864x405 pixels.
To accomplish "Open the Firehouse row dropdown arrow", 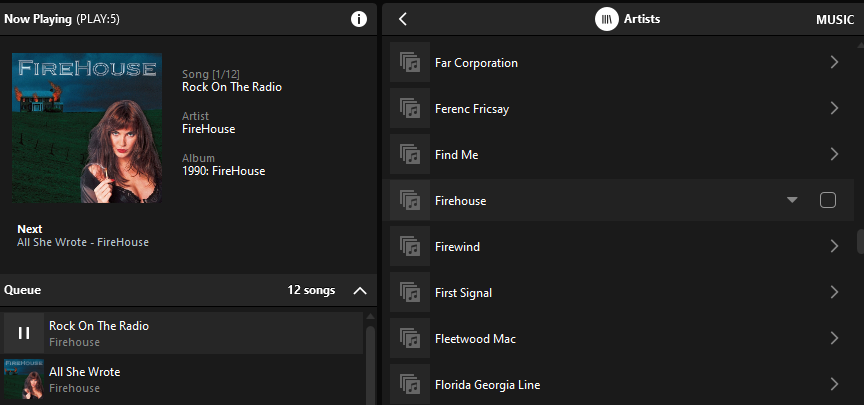I will [x=792, y=200].
